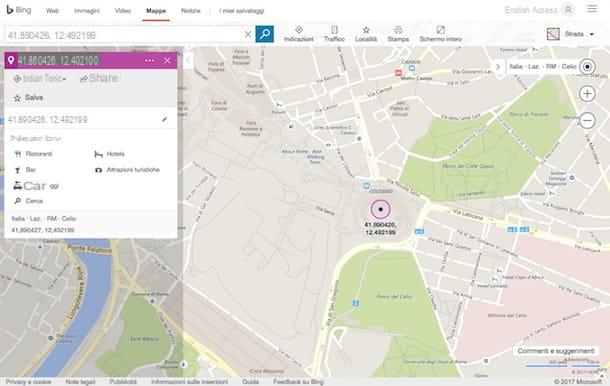This screenshot has height=386, width=610.
Task: Open Pubblicità footer link
Action: click(x=123, y=382)
